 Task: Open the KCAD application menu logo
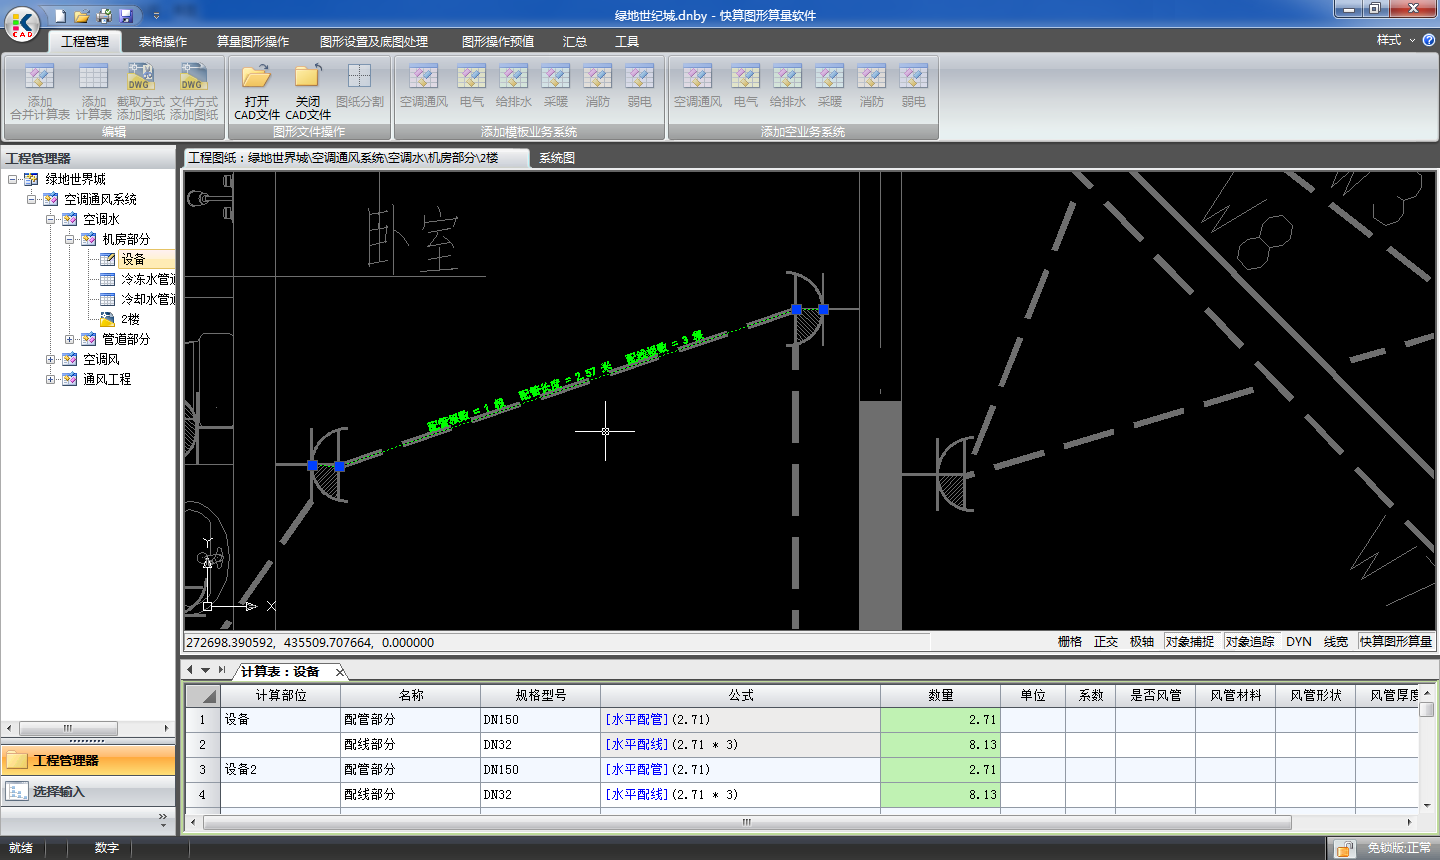(x=23, y=23)
